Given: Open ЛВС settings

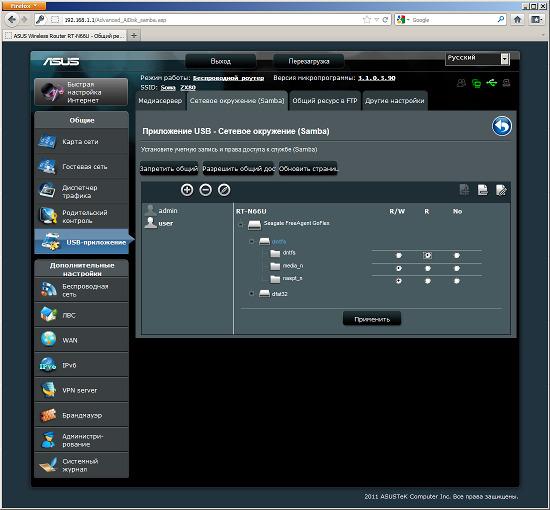Looking at the screenshot, I should (x=81, y=315).
